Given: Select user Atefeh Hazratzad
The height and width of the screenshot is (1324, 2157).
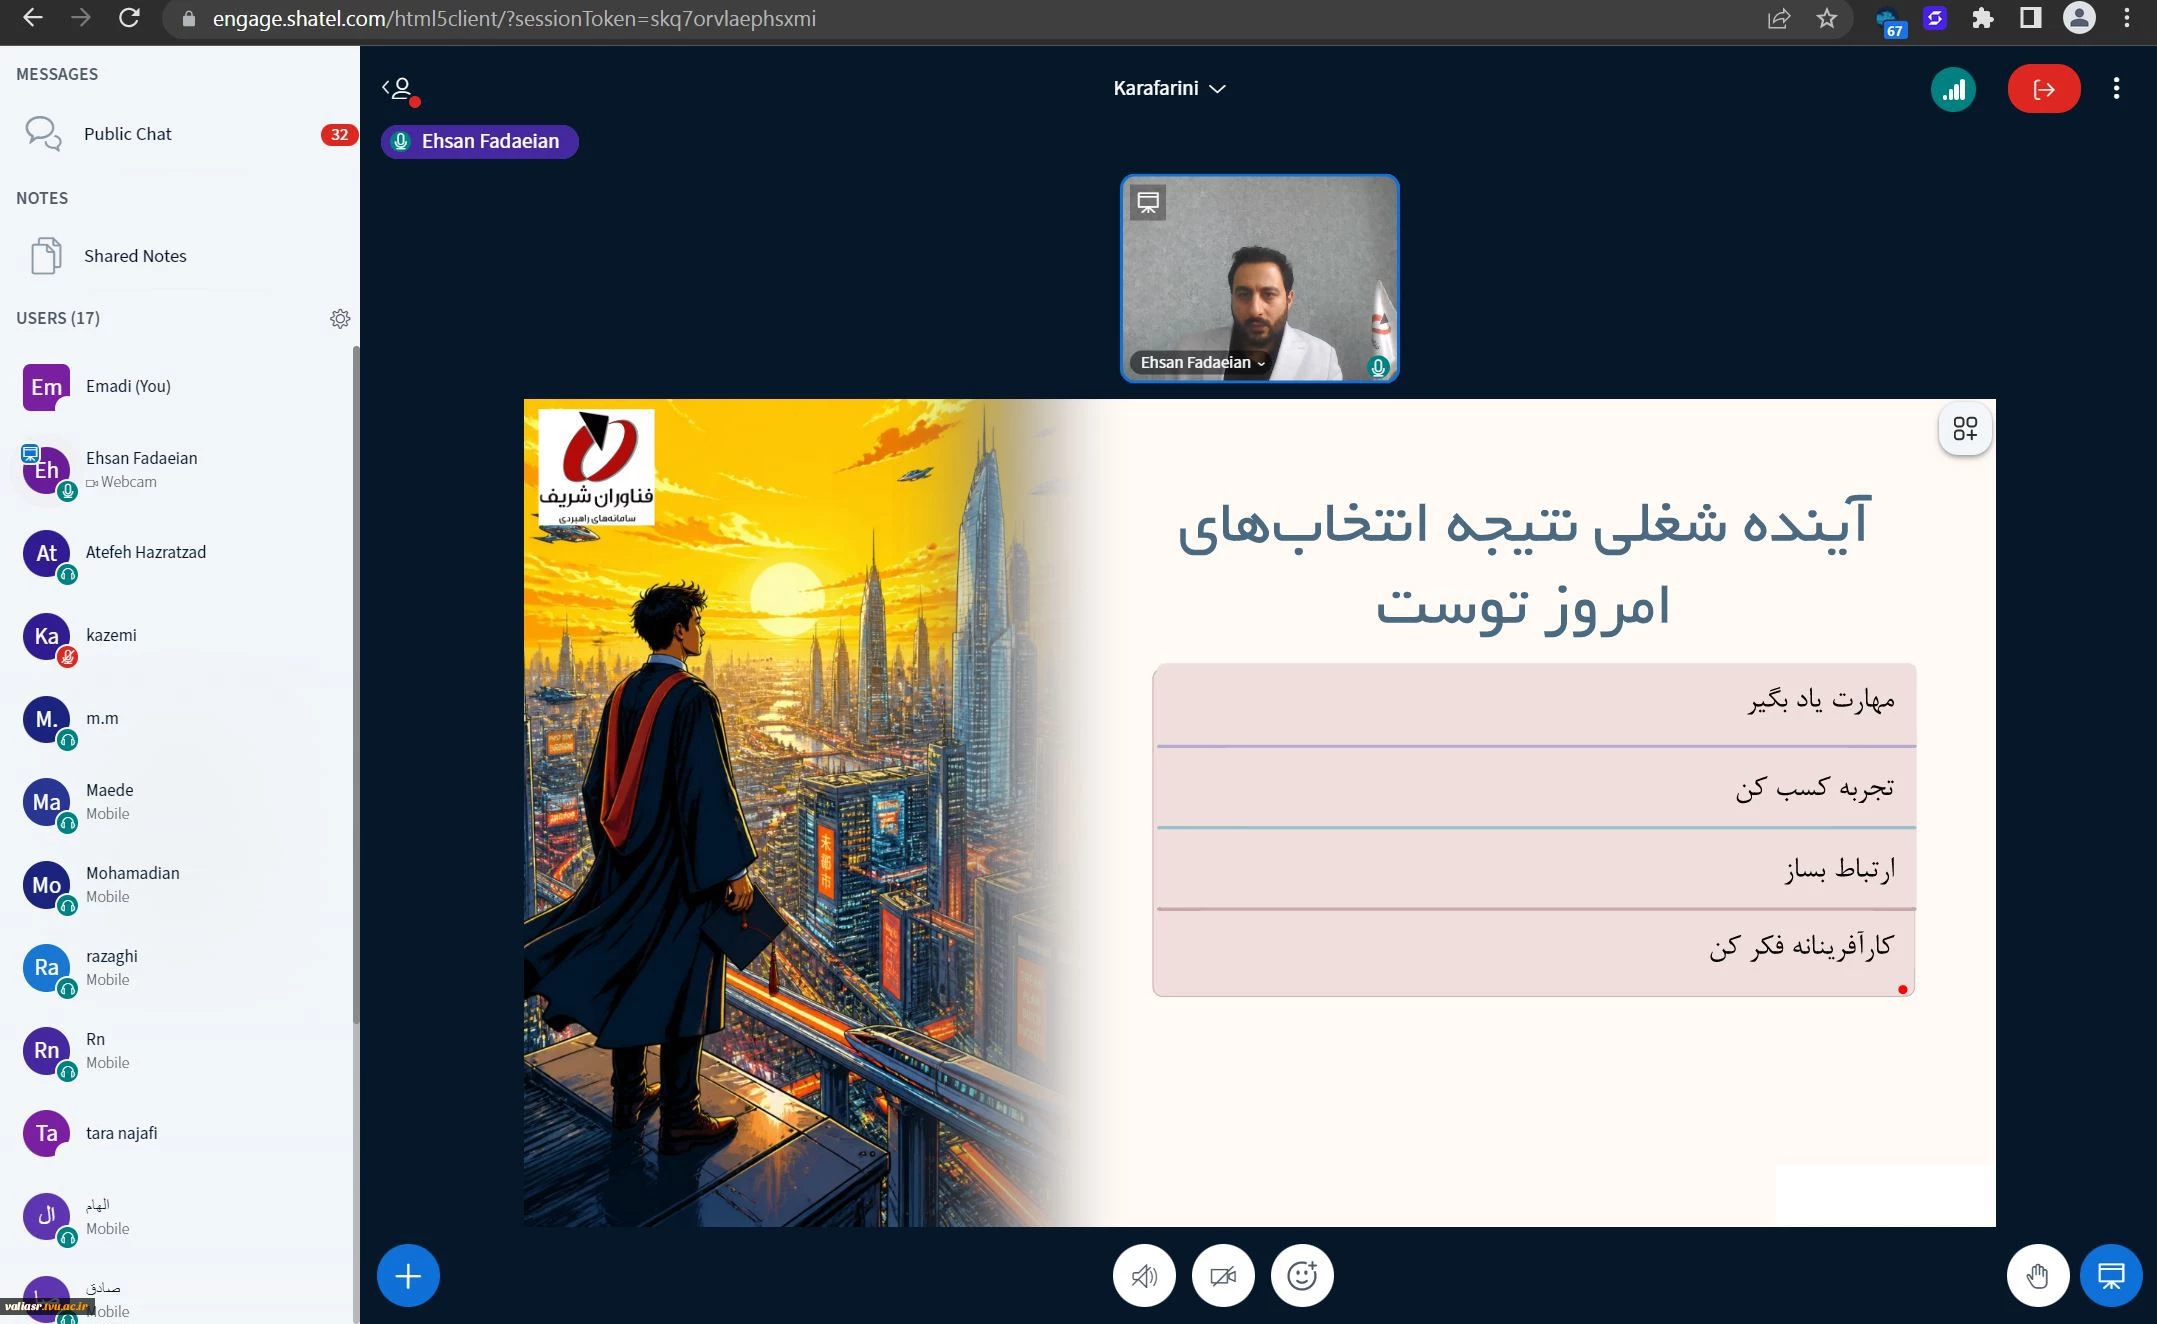Looking at the screenshot, I should [x=180, y=553].
